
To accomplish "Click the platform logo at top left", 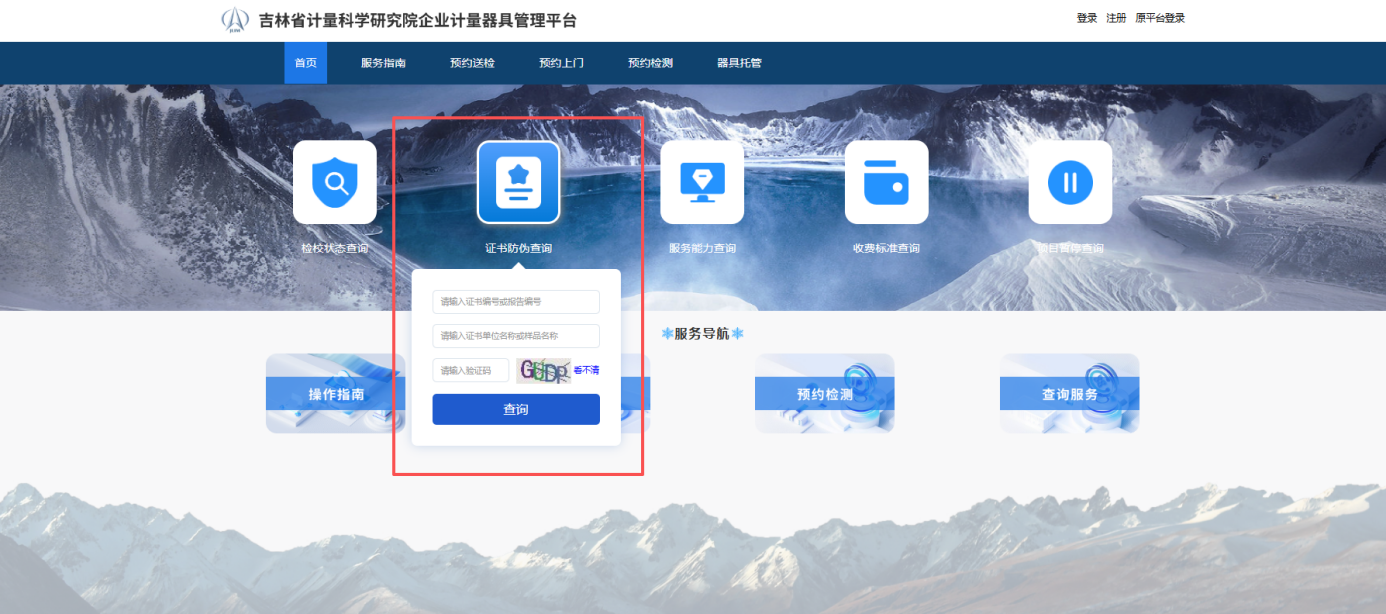I will point(234,17).
